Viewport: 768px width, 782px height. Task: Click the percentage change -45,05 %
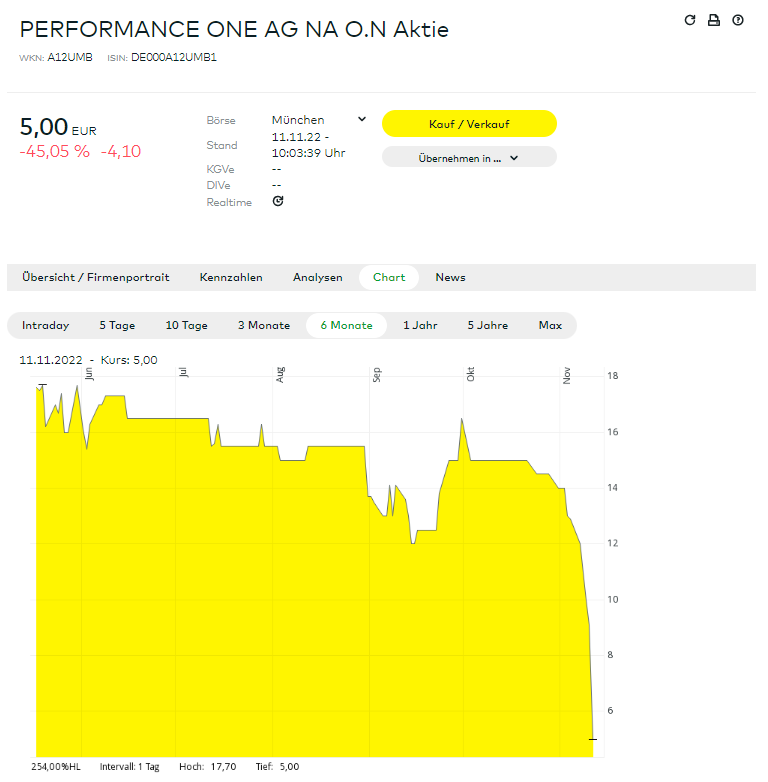[54, 151]
